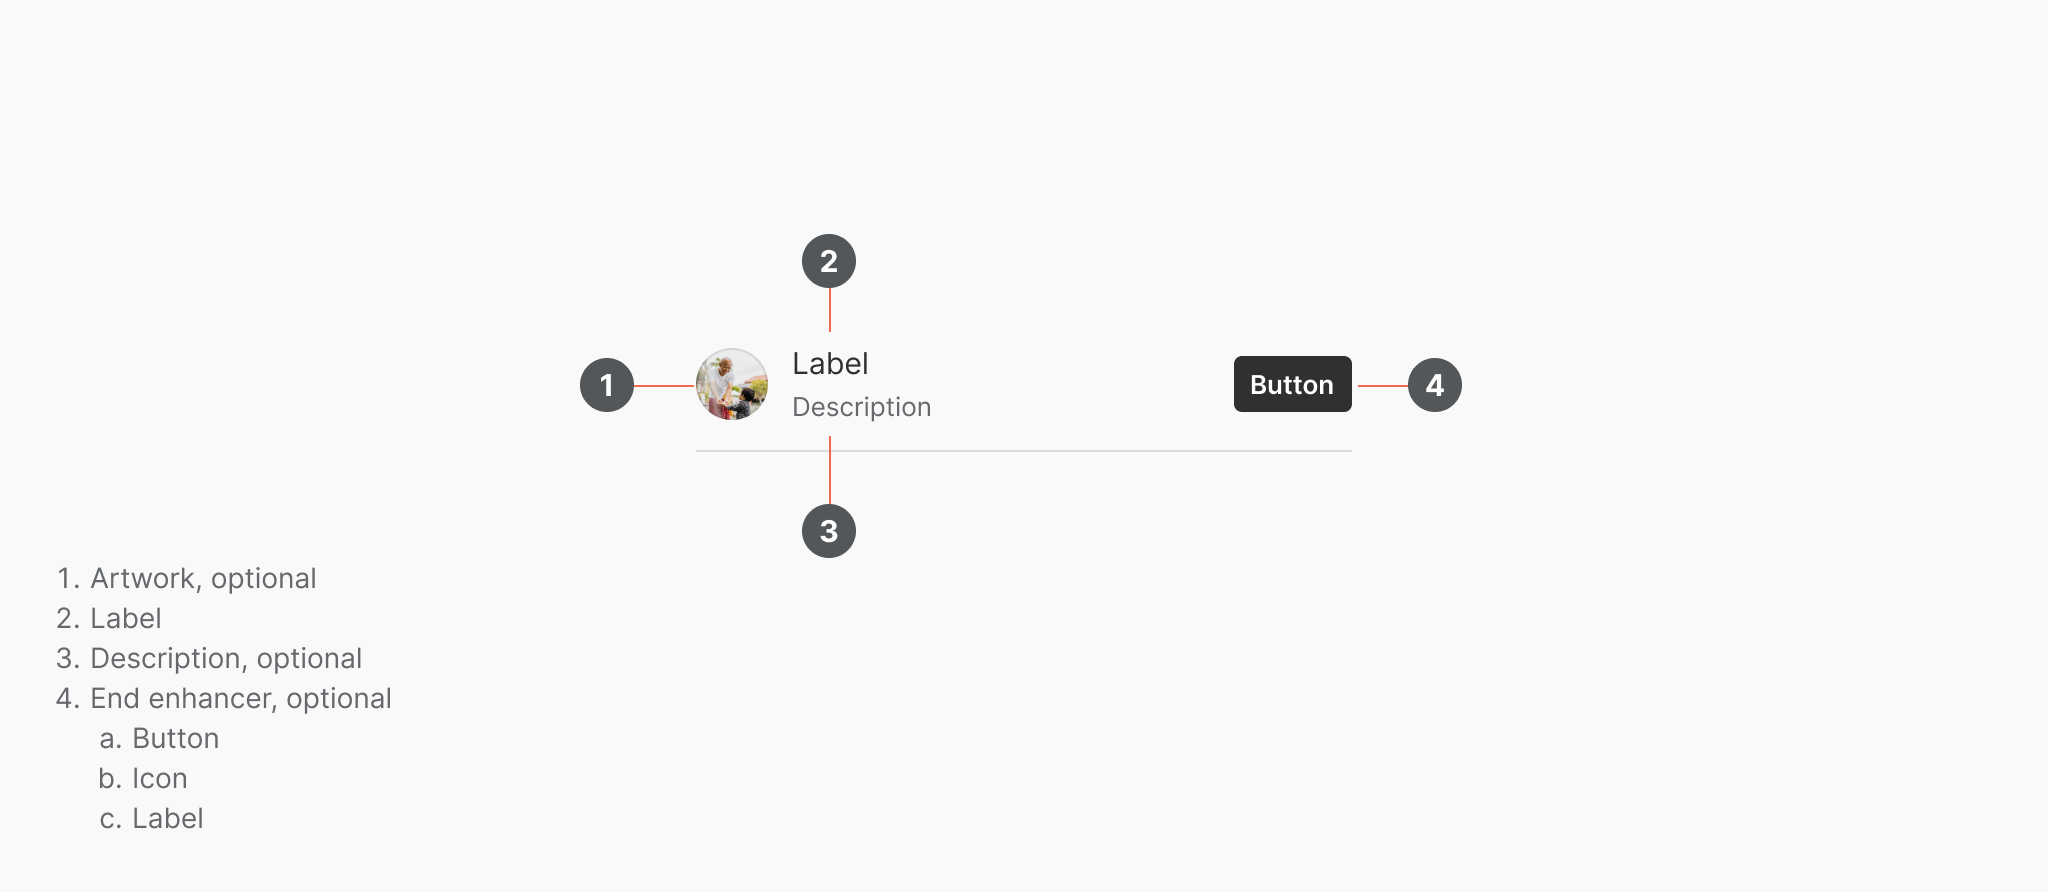Click annotation marker number 3
This screenshot has width=2048, height=892.
(x=829, y=531)
